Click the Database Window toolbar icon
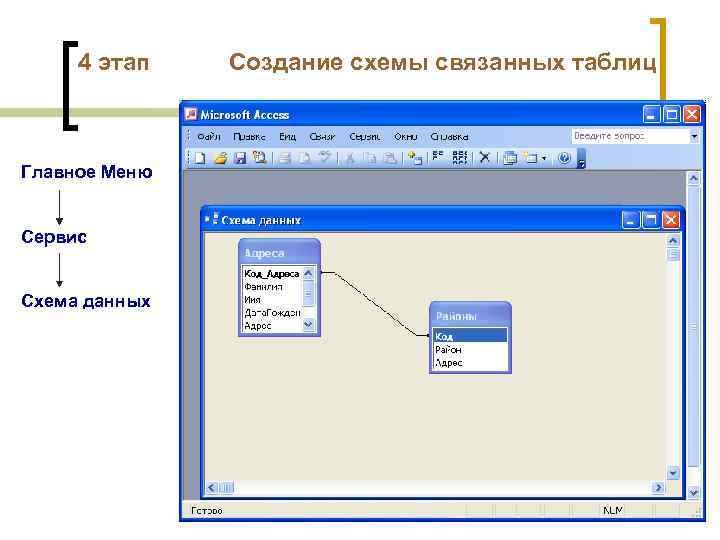The width and height of the screenshot is (720, 540). 510,158
